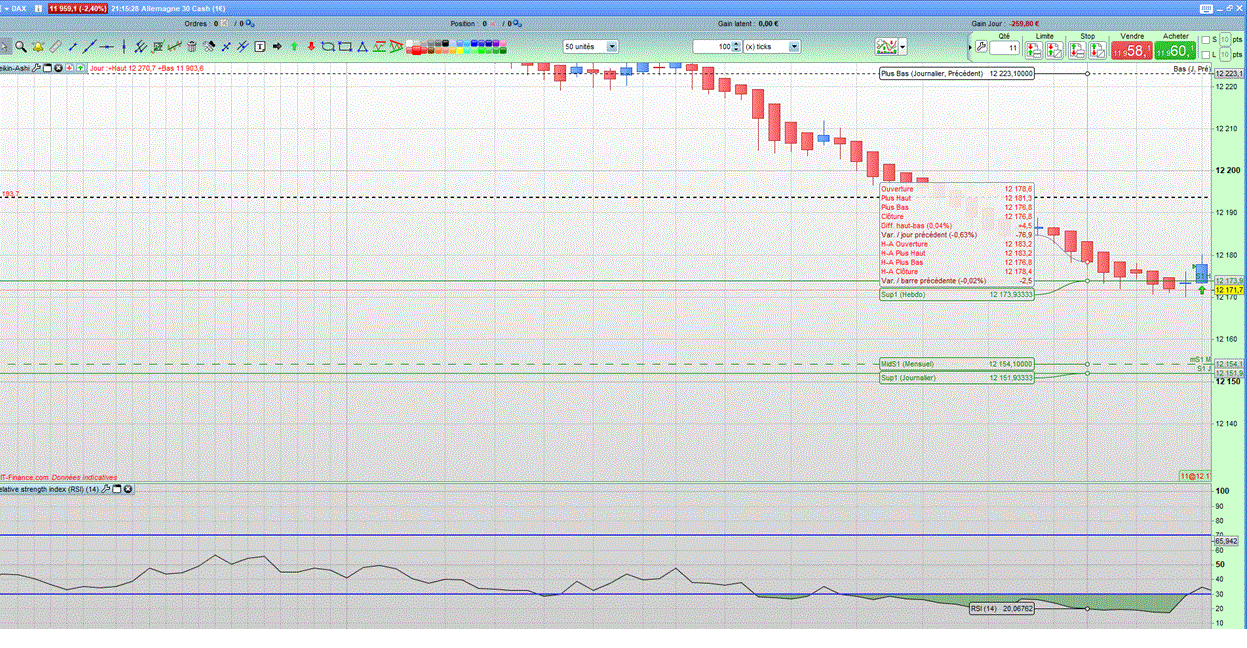1247x648 pixels.
Task: Select the vertical line drawing tool
Action: coord(124,46)
